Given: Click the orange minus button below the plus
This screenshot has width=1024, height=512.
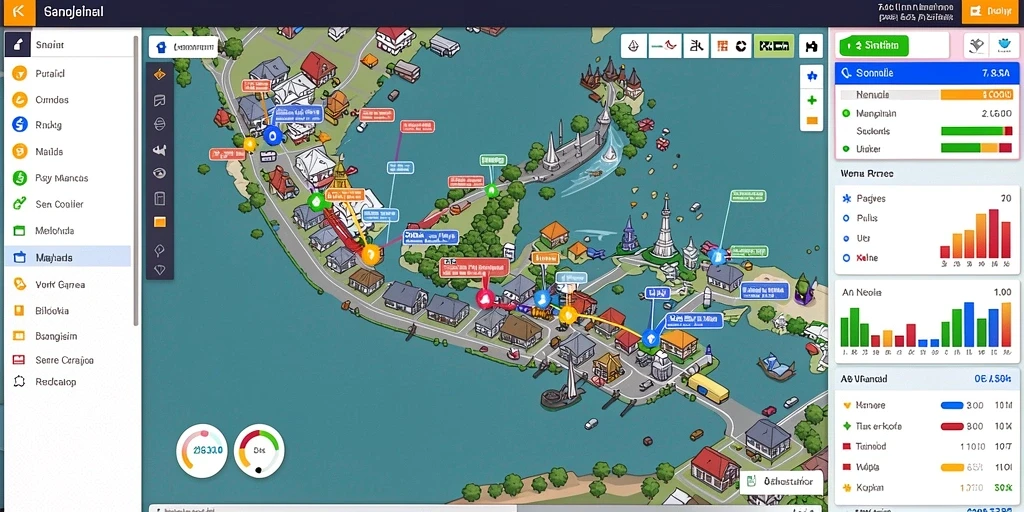Looking at the screenshot, I should tap(812, 121).
